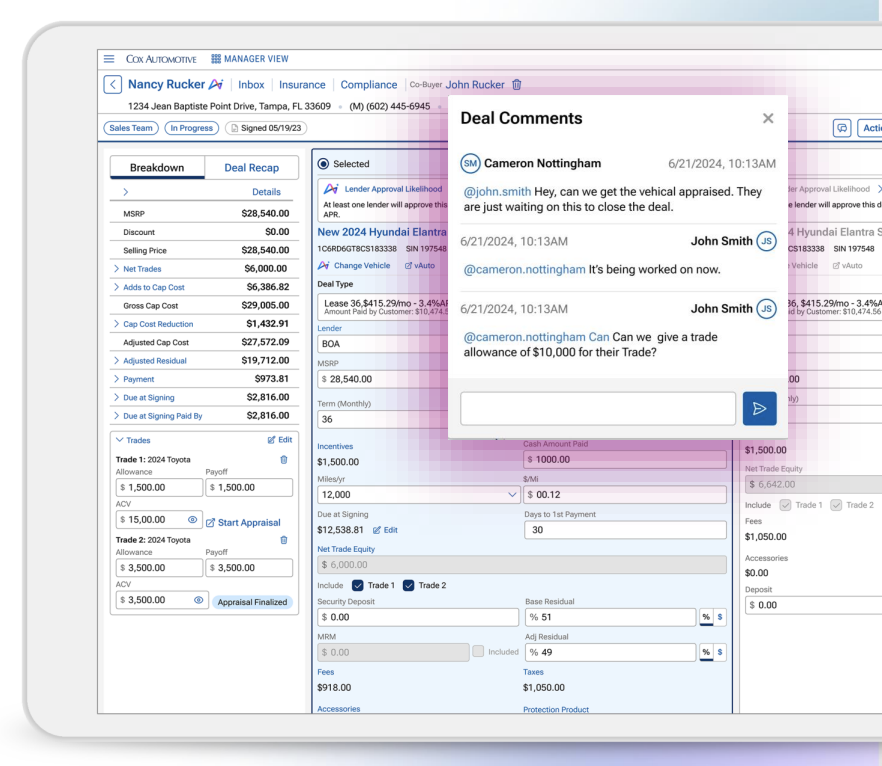Expand Adds to Cap Cost row
The image size is (882, 766).
point(116,287)
